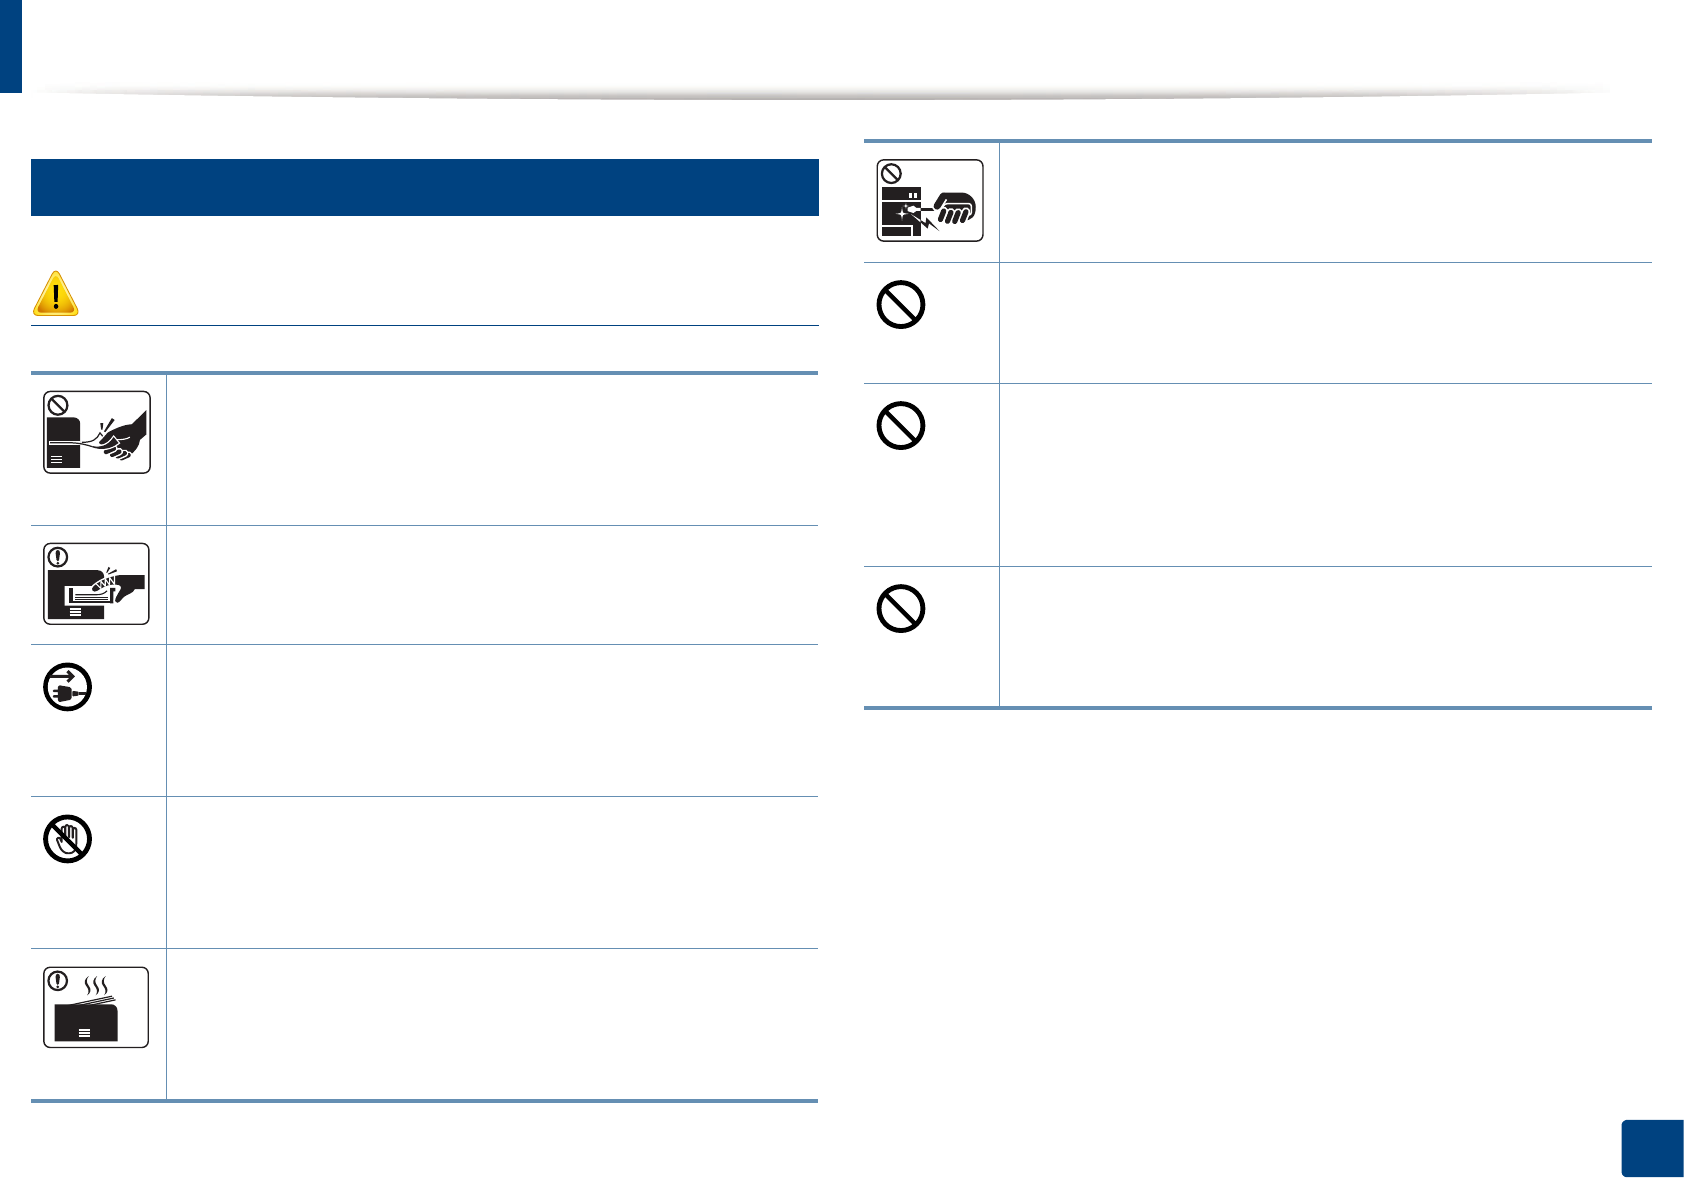
Task: Click the do-not-touch hand icon
Action: tap(68, 839)
